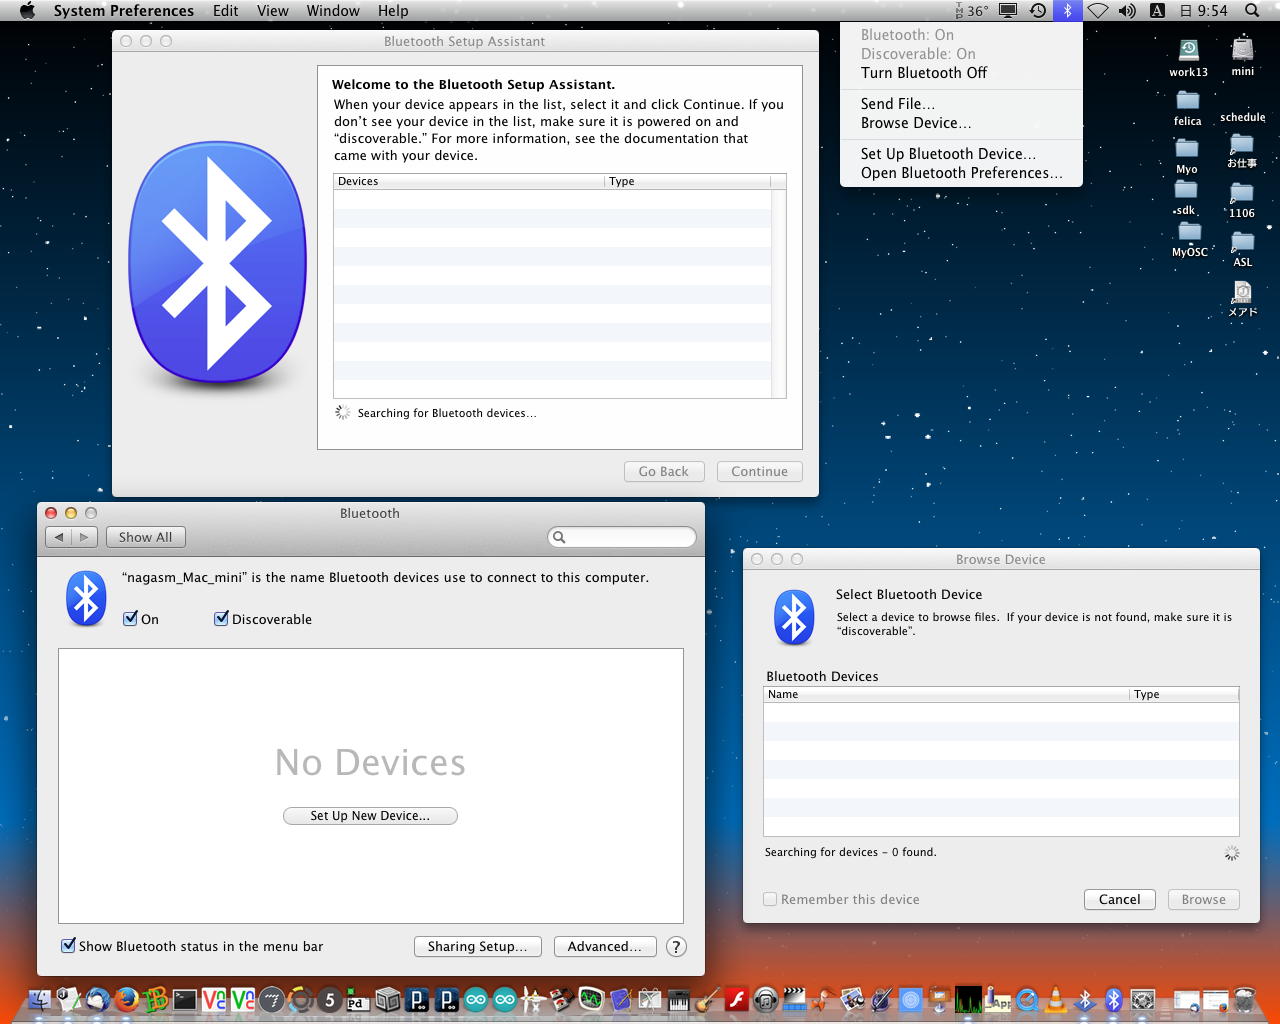
Task: Select the sdk folder on desktop
Action: tap(1185, 198)
